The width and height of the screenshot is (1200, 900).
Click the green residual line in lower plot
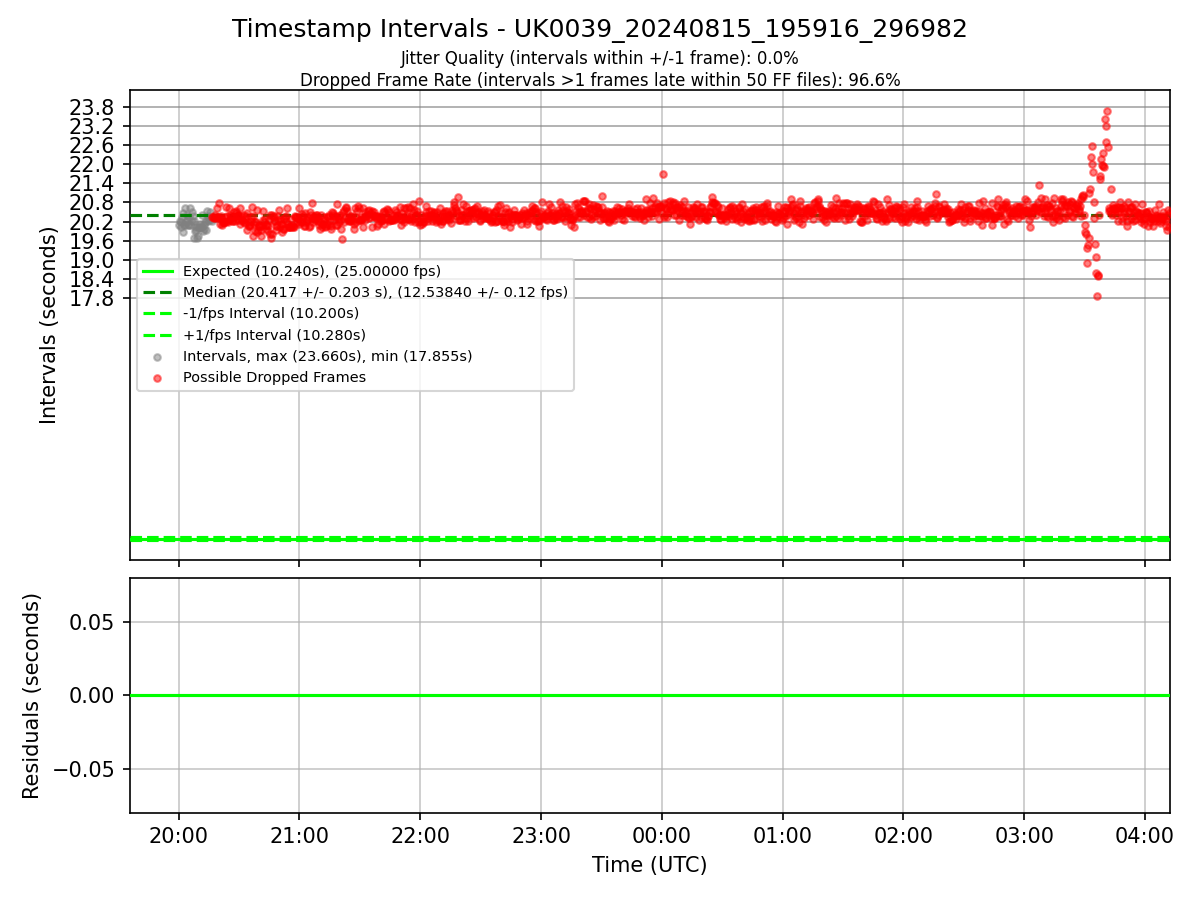point(649,695)
